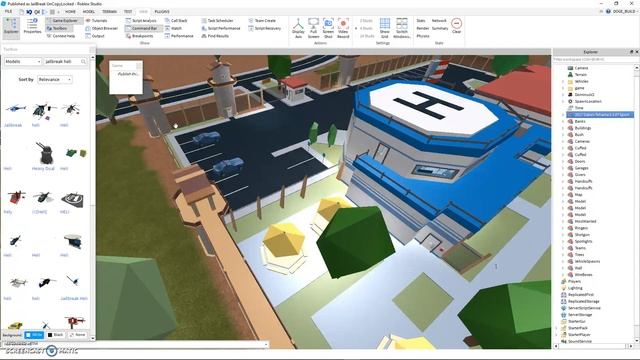Switch to the TERRAIN ribbon tab
640x360 pixels.
(109, 11)
